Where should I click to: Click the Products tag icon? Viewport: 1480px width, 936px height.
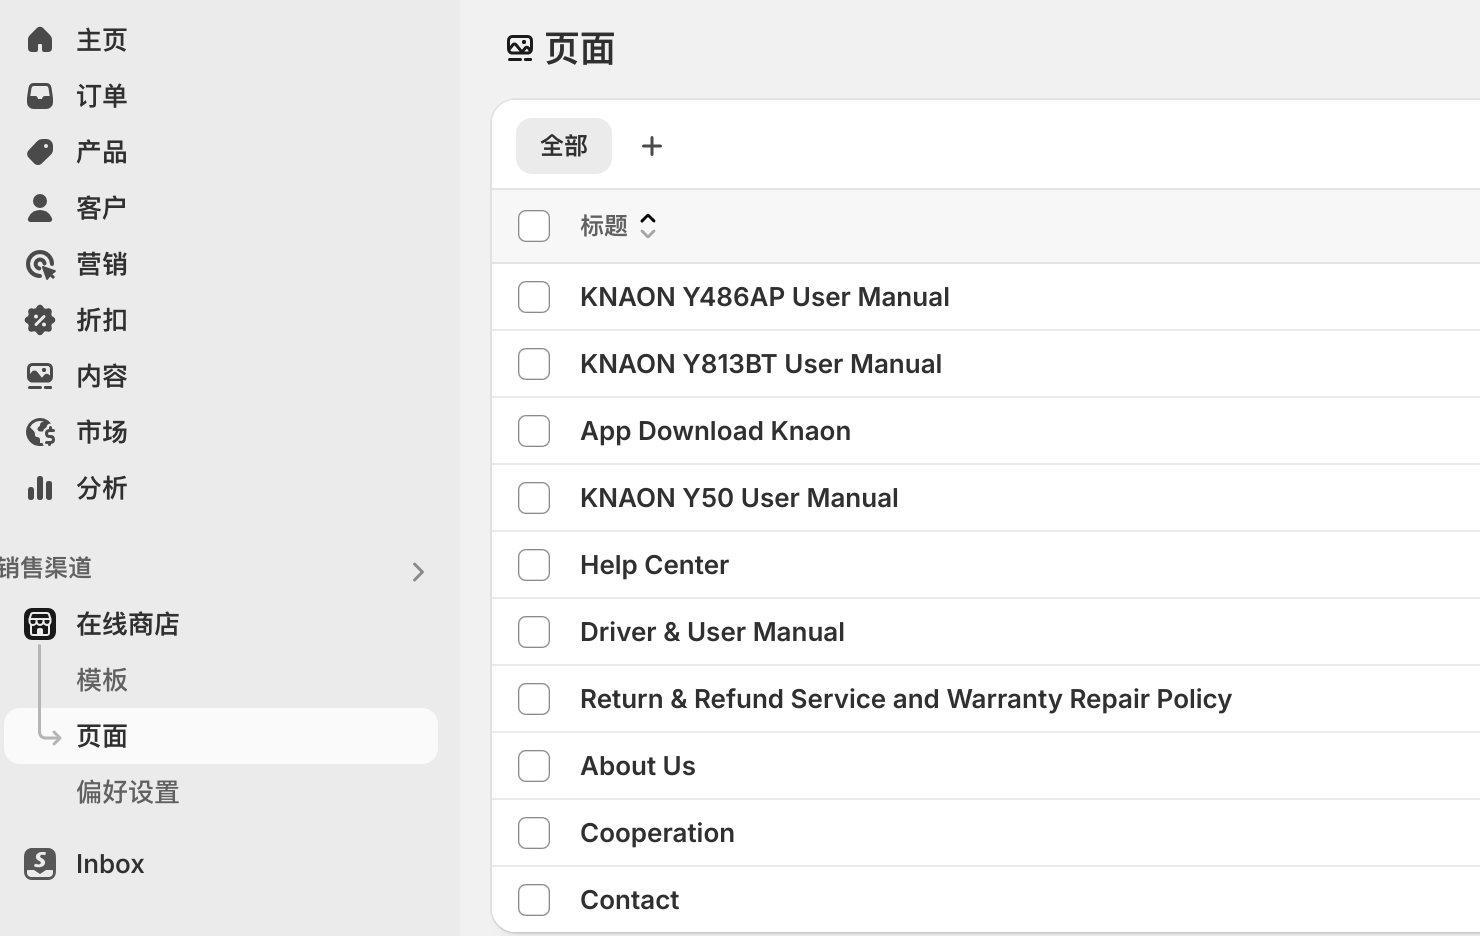(x=40, y=152)
